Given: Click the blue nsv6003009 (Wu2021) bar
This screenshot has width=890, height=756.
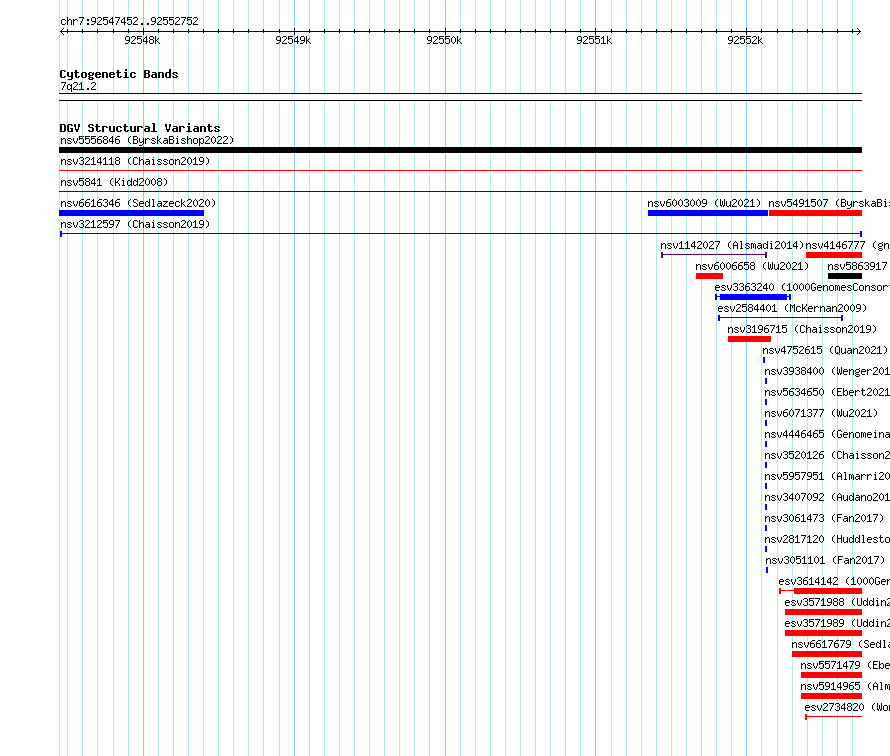Looking at the screenshot, I should 708,213.
